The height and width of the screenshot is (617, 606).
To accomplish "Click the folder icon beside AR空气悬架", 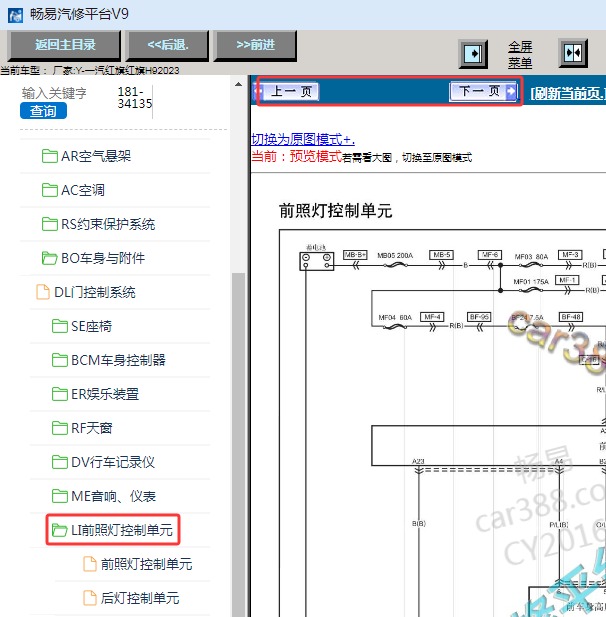I will pos(50,156).
